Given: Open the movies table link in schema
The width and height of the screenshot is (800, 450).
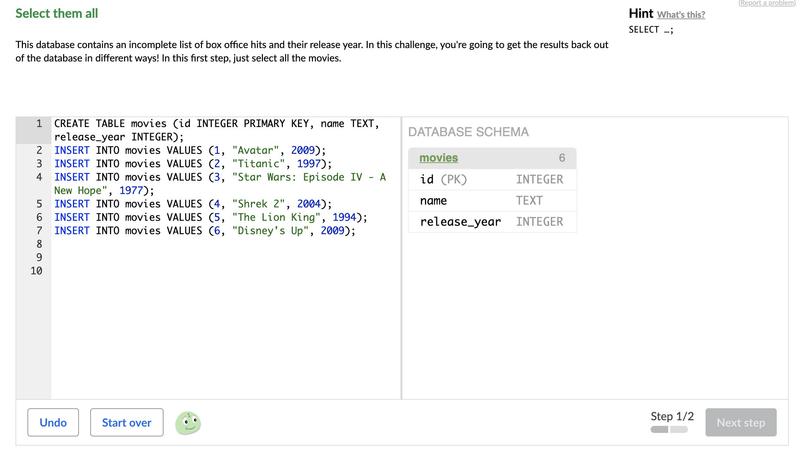Looking at the screenshot, I should pos(438,158).
